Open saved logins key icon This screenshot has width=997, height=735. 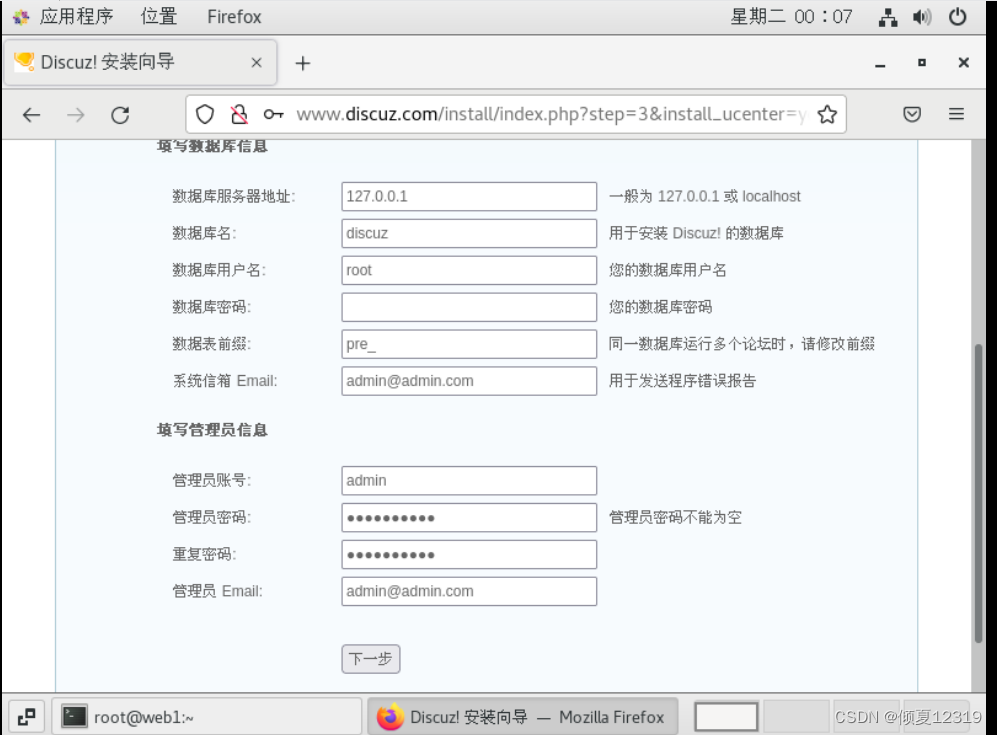click(273, 114)
